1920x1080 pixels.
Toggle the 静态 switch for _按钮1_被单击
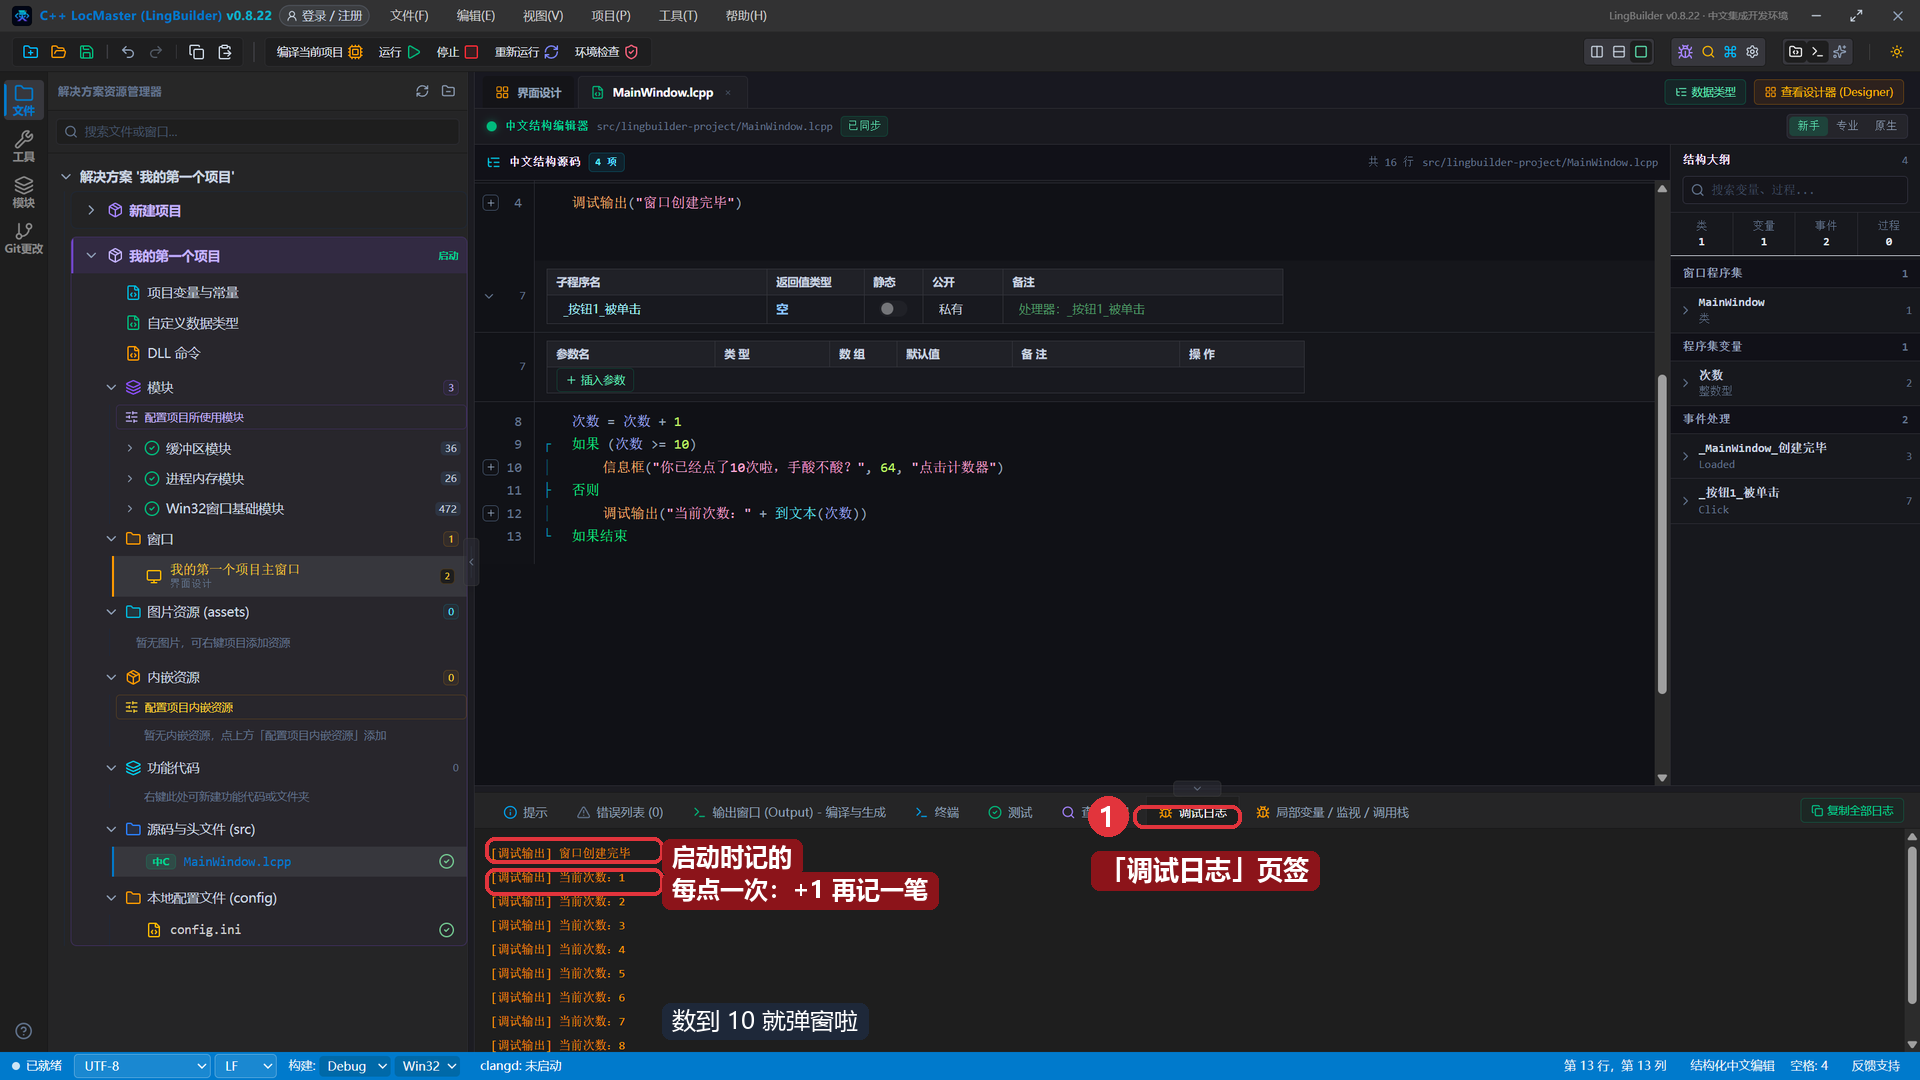click(892, 309)
